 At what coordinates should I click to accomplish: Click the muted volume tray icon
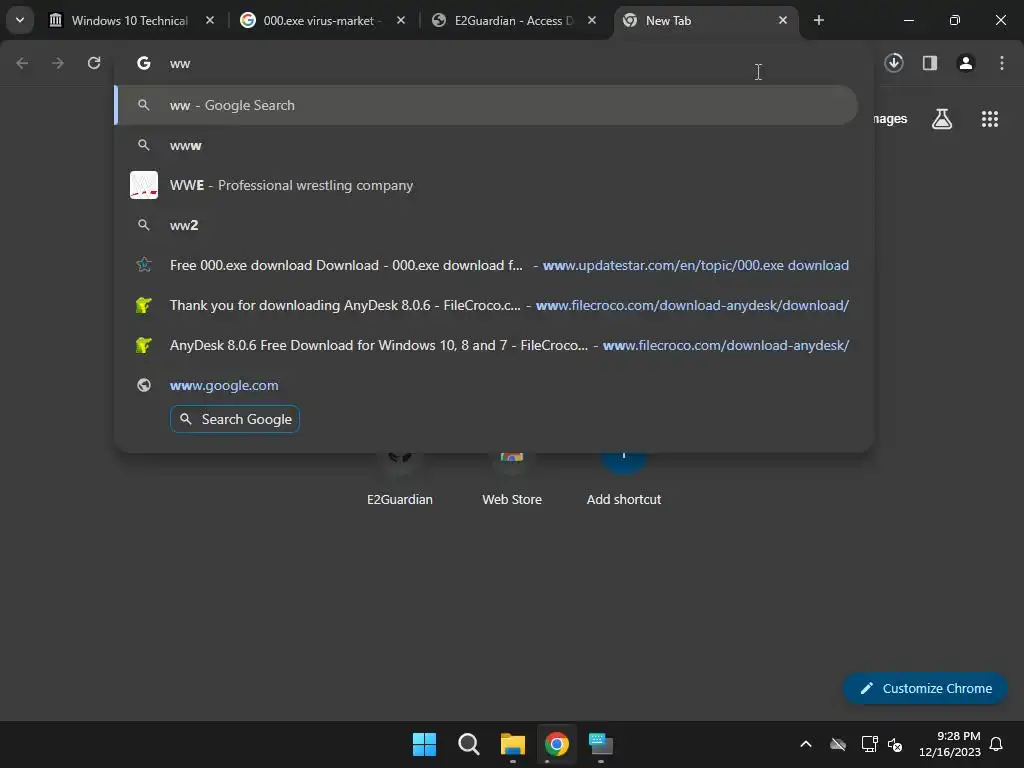(x=895, y=744)
